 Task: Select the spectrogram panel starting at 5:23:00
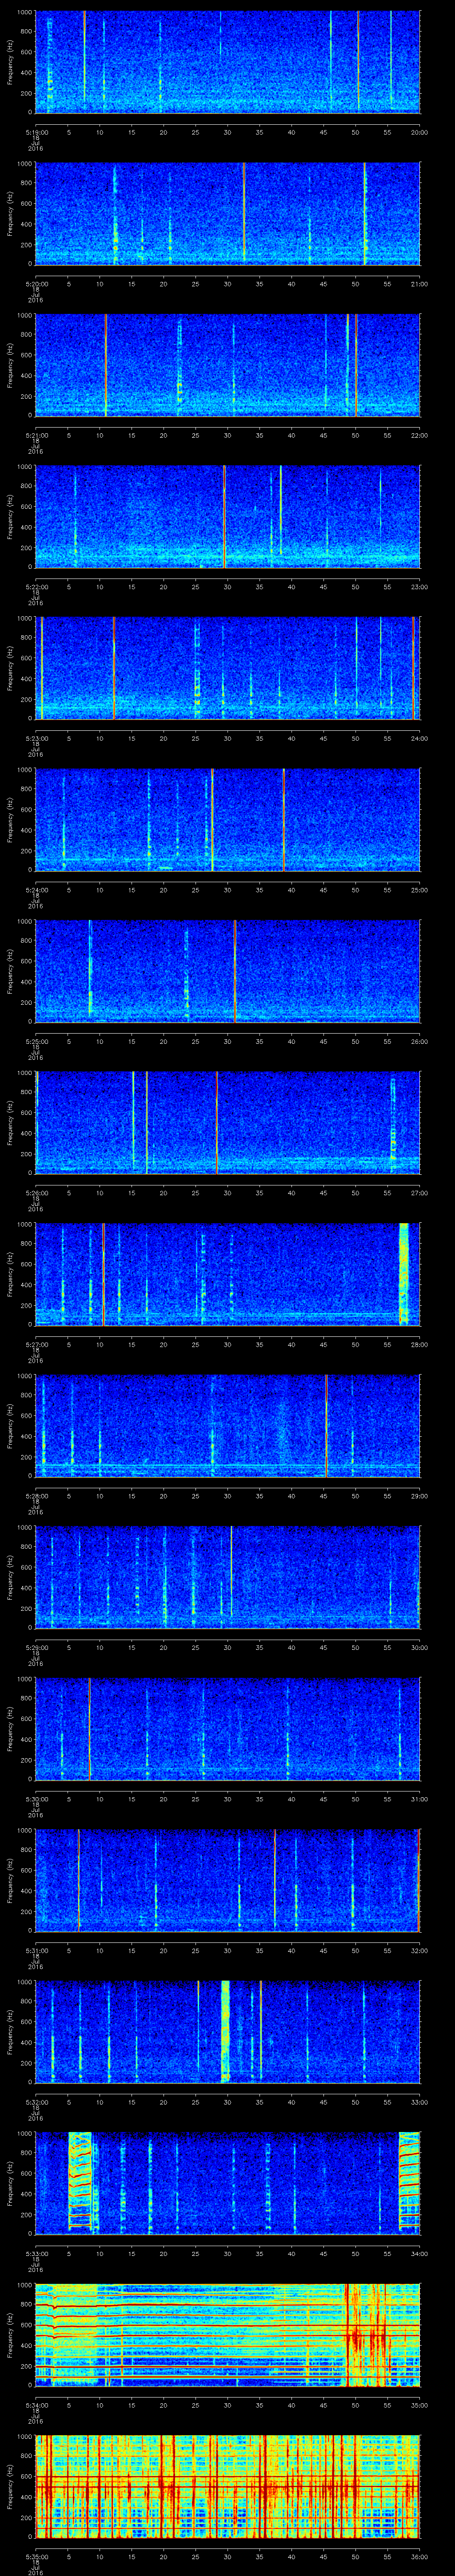(x=228, y=668)
